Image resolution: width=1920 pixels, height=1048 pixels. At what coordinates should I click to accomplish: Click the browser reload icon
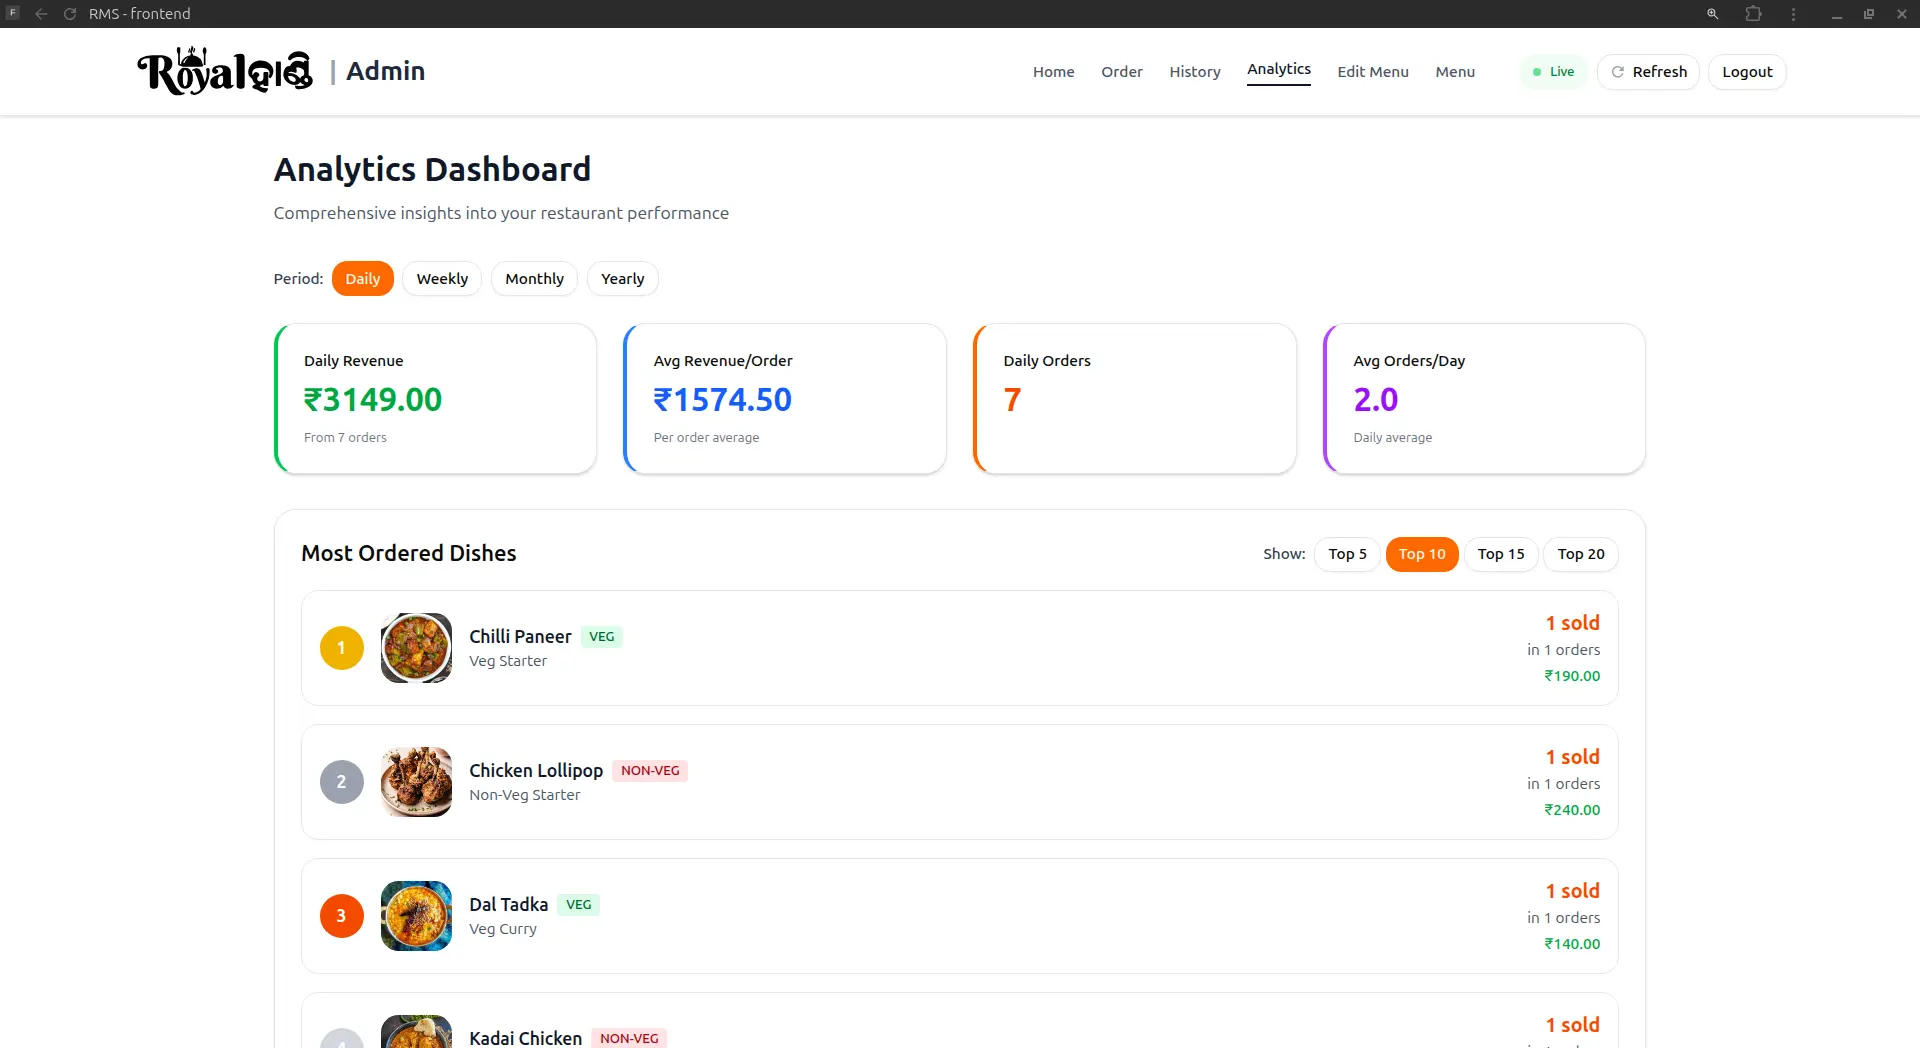tap(70, 14)
